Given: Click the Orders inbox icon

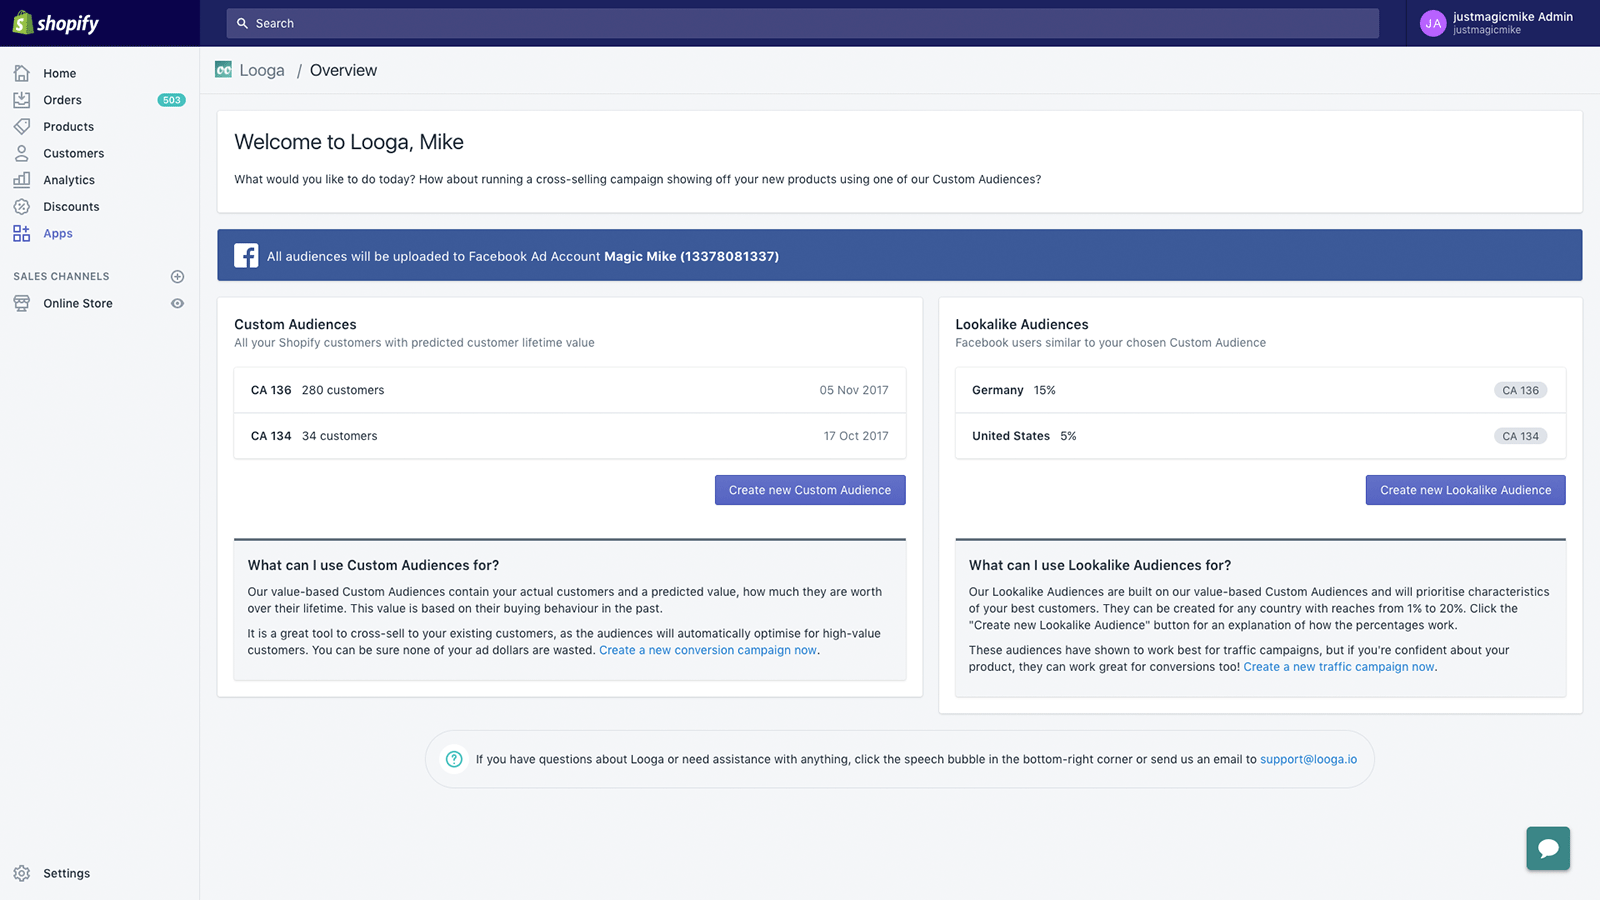Looking at the screenshot, I should [22, 100].
